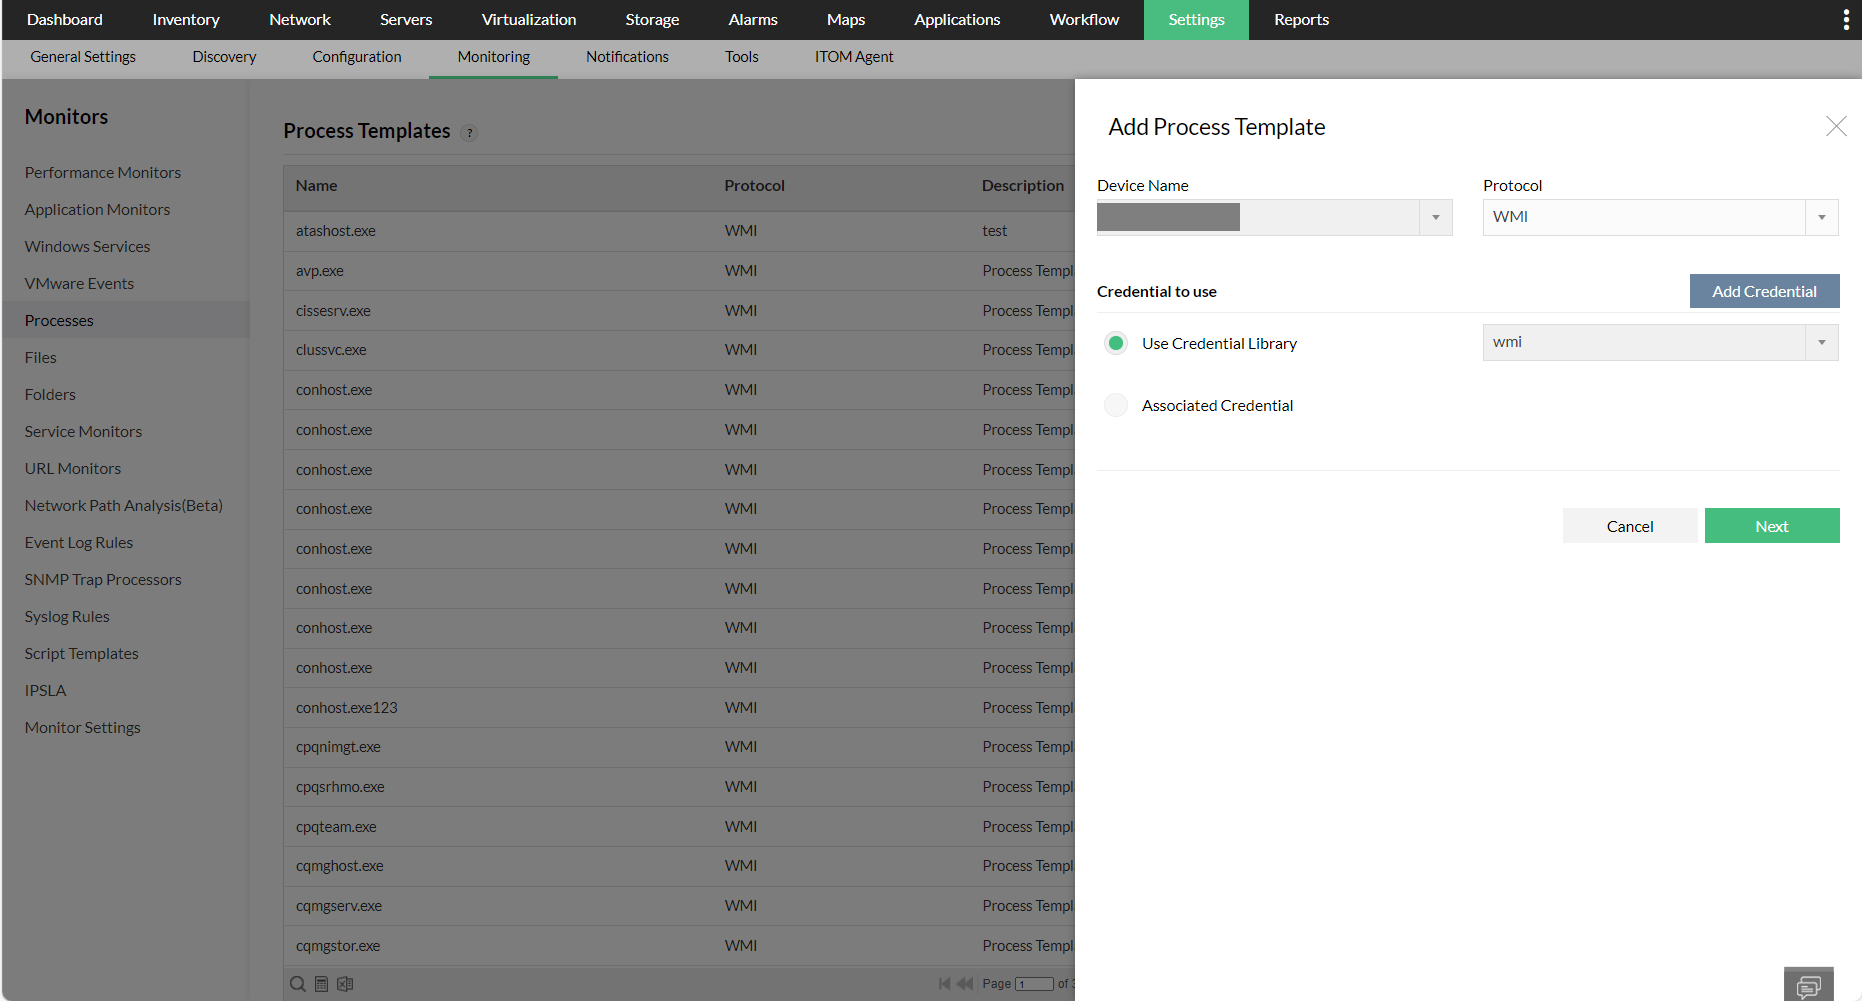Switch to the Notifications tab
Screen dimensions: 1862x1001
pyautogui.click(x=627, y=57)
